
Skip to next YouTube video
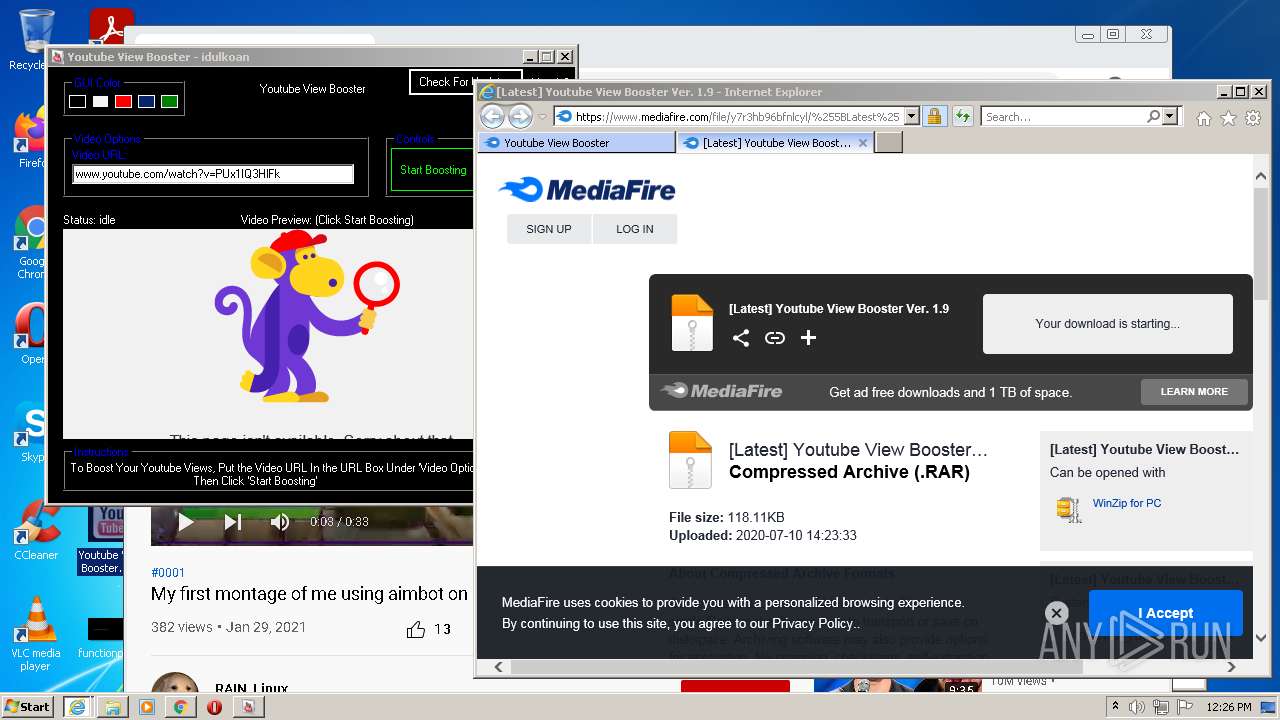[x=233, y=521]
